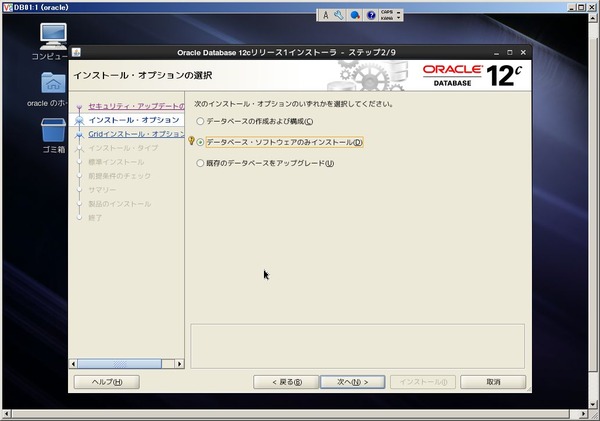This screenshot has height=421, width=600.
Task: Select データベース・ソフトウェアのみインストール radio button
Action: [x=200, y=142]
